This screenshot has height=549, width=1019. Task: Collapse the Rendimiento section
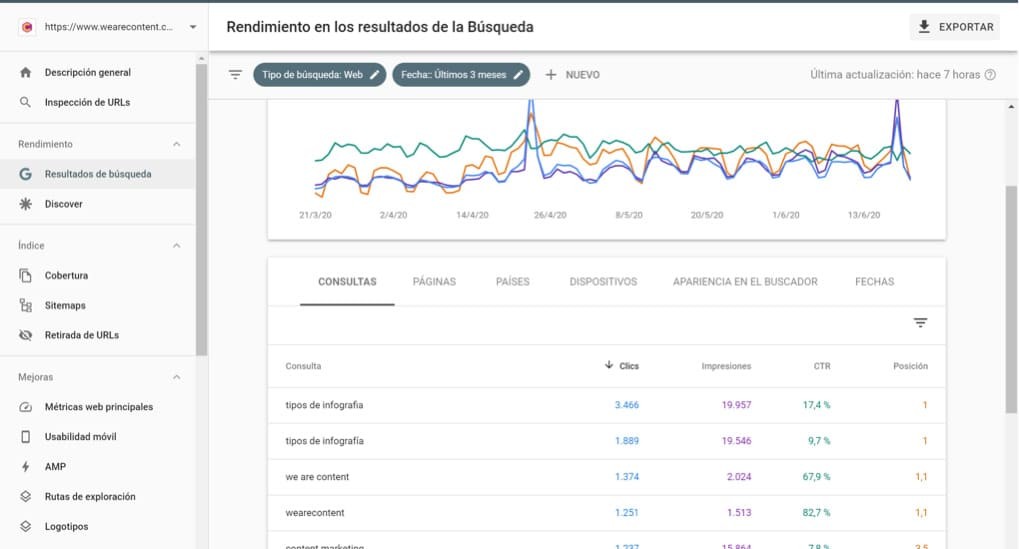(x=177, y=144)
